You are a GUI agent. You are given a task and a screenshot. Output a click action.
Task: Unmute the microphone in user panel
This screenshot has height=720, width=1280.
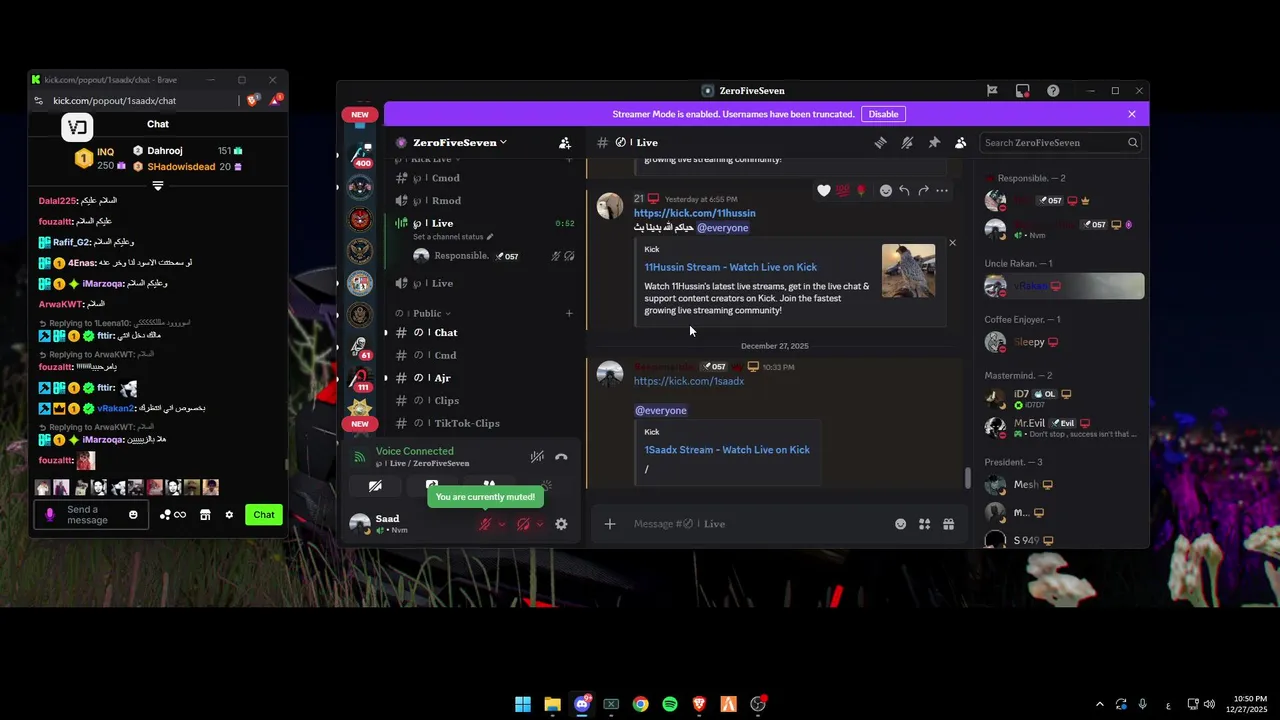(x=485, y=524)
